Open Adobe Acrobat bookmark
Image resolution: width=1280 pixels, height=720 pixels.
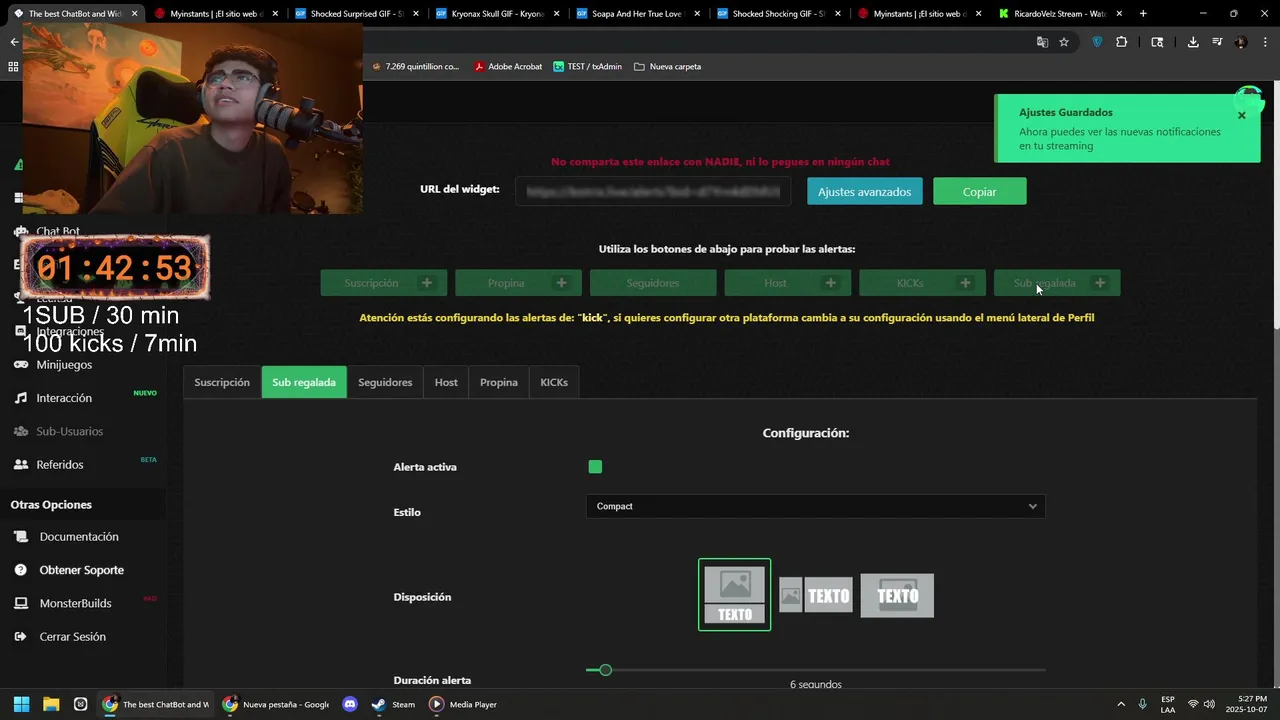[508, 67]
